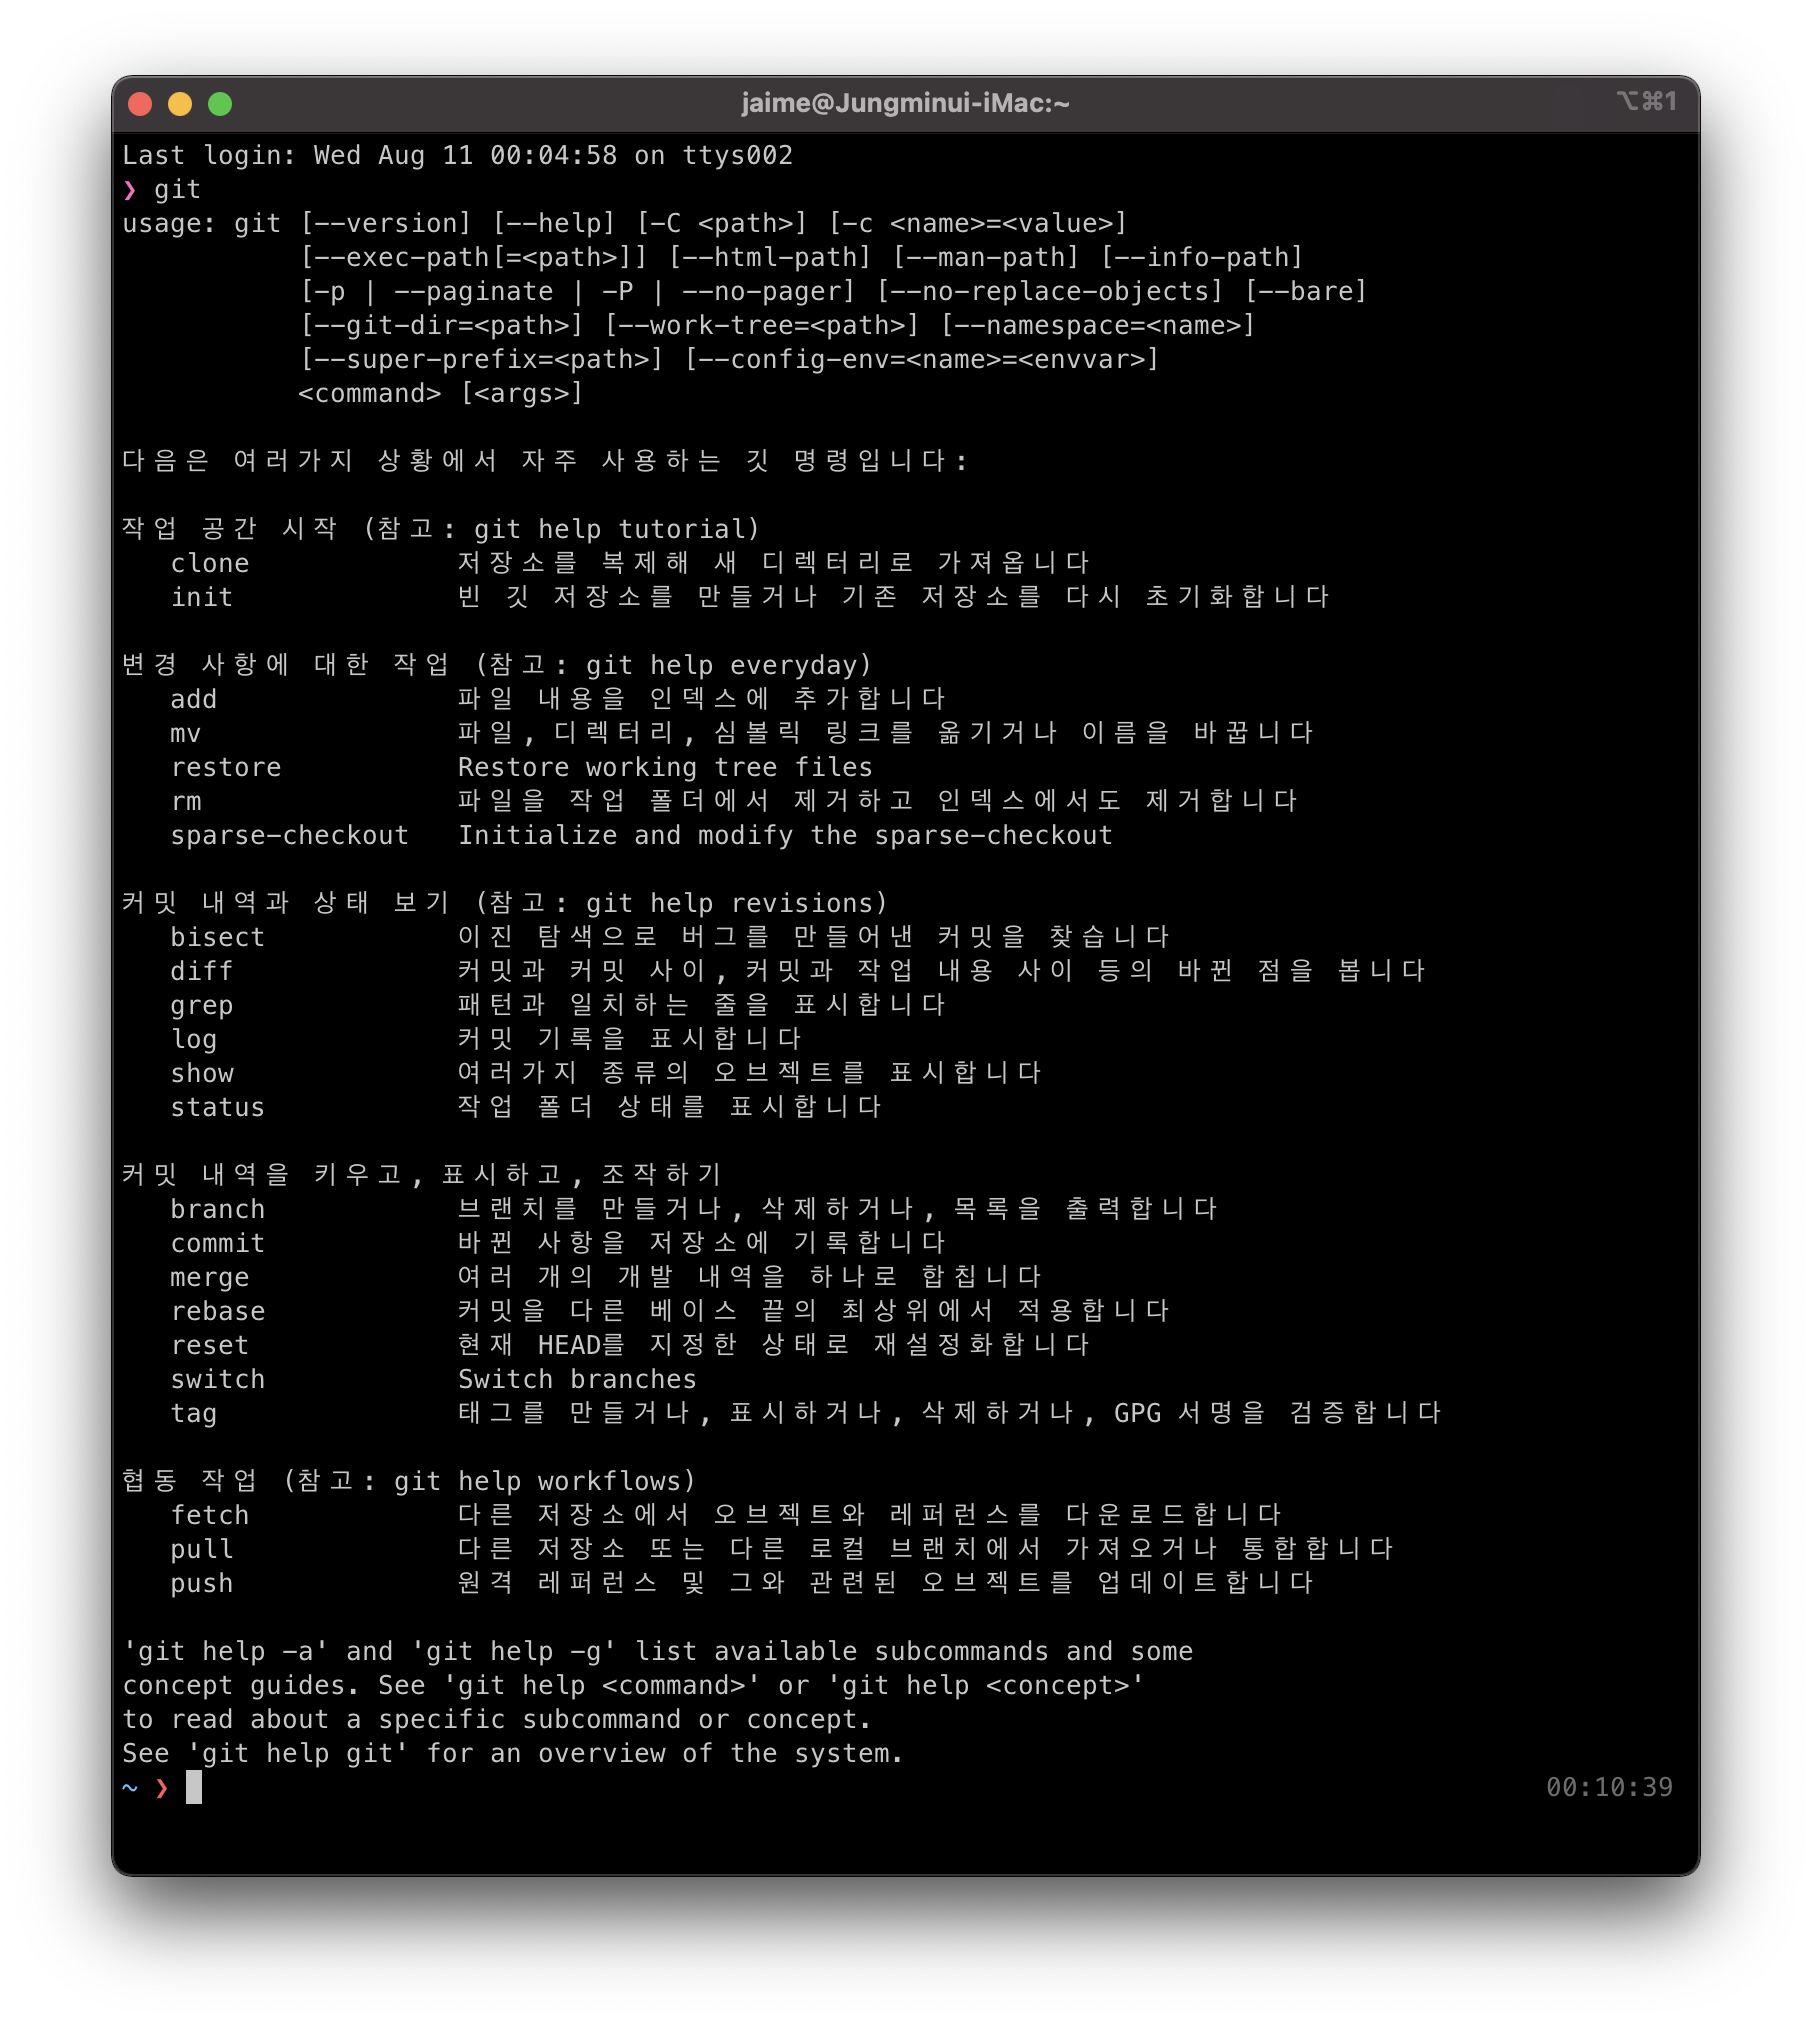Click the 'git help everyday' heading line
The height and width of the screenshot is (2024, 1812).
pyautogui.click(x=497, y=666)
